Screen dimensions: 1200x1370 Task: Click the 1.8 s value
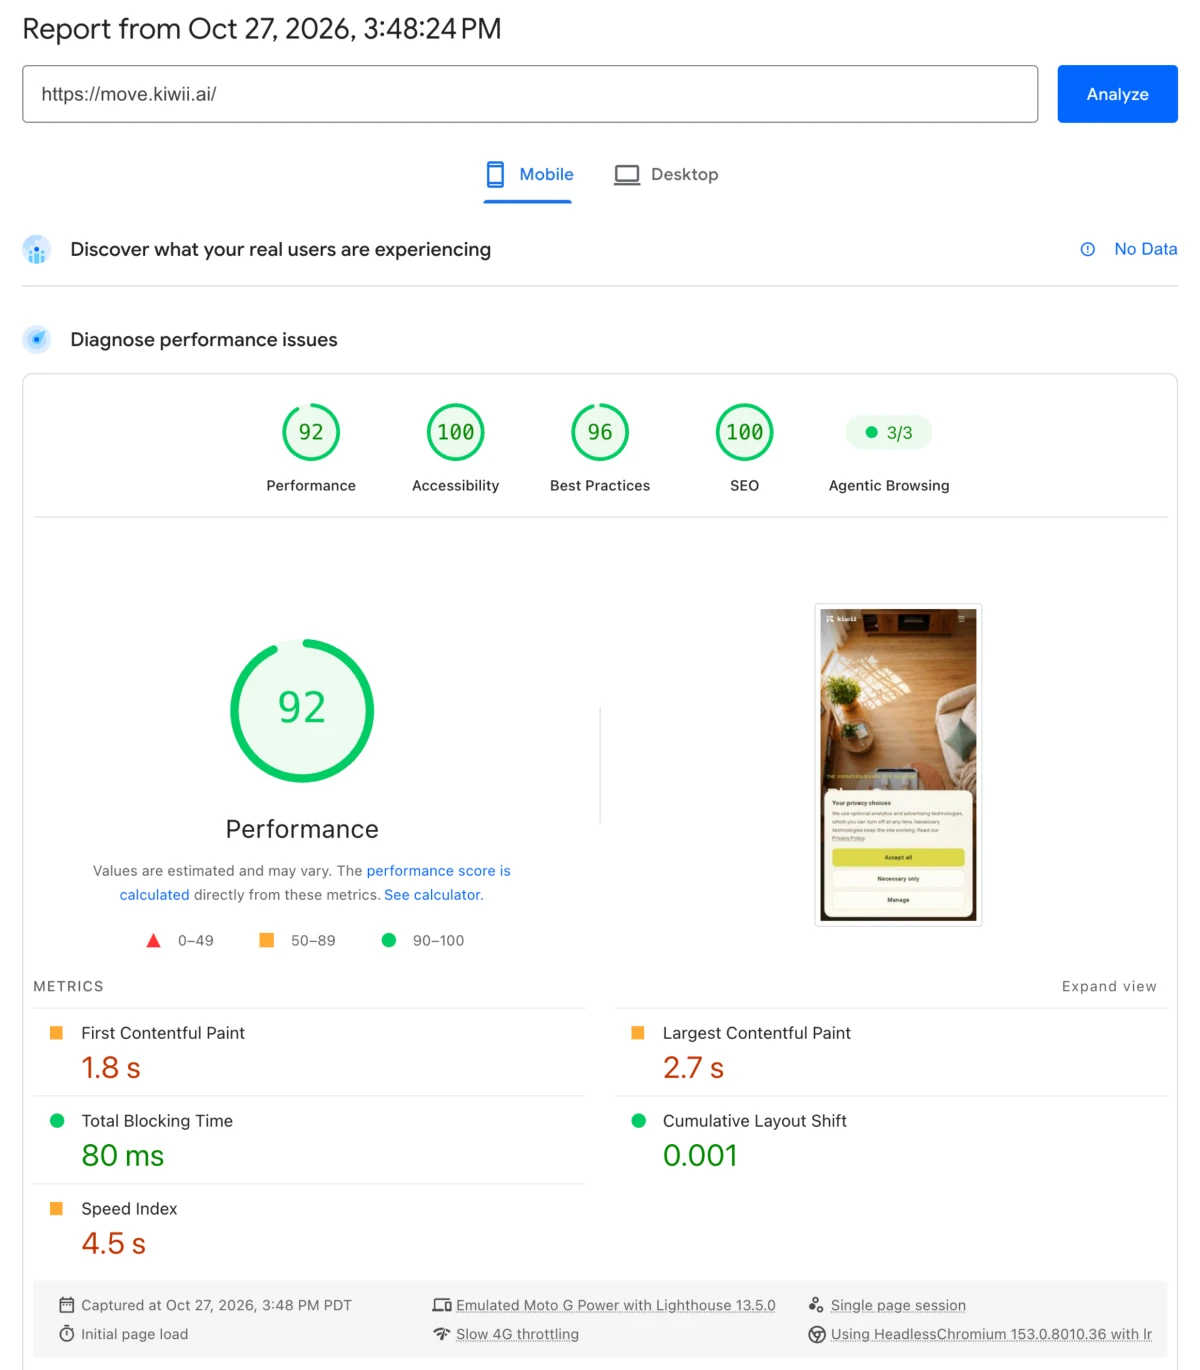tap(111, 1068)
